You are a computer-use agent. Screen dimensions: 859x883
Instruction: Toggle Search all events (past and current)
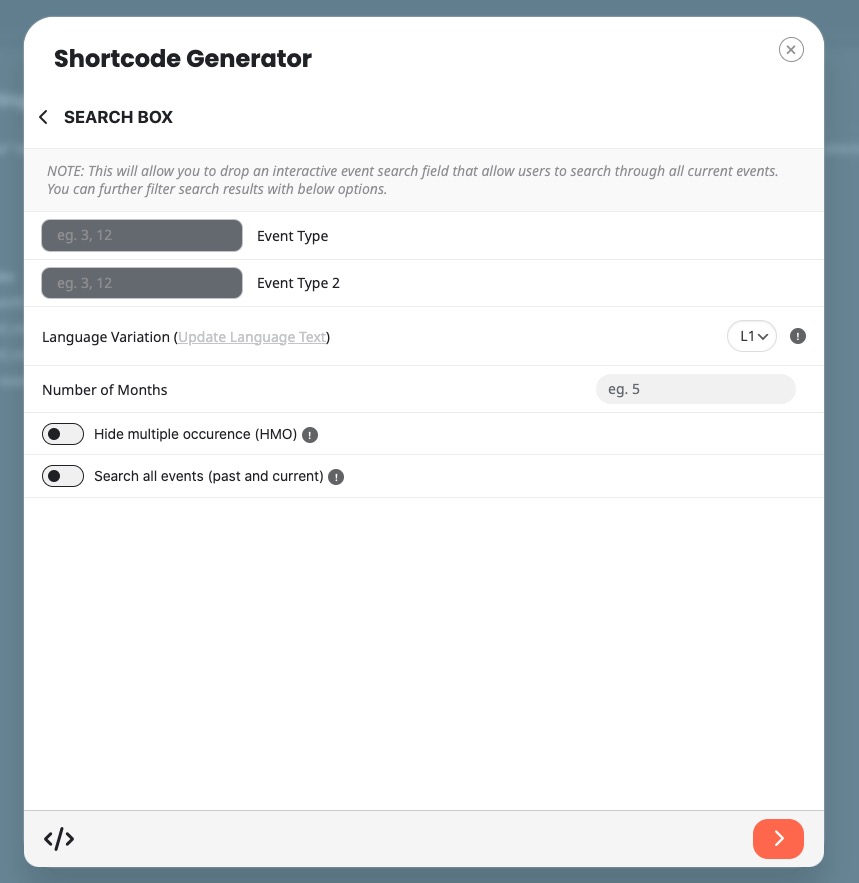click(63, 476)
